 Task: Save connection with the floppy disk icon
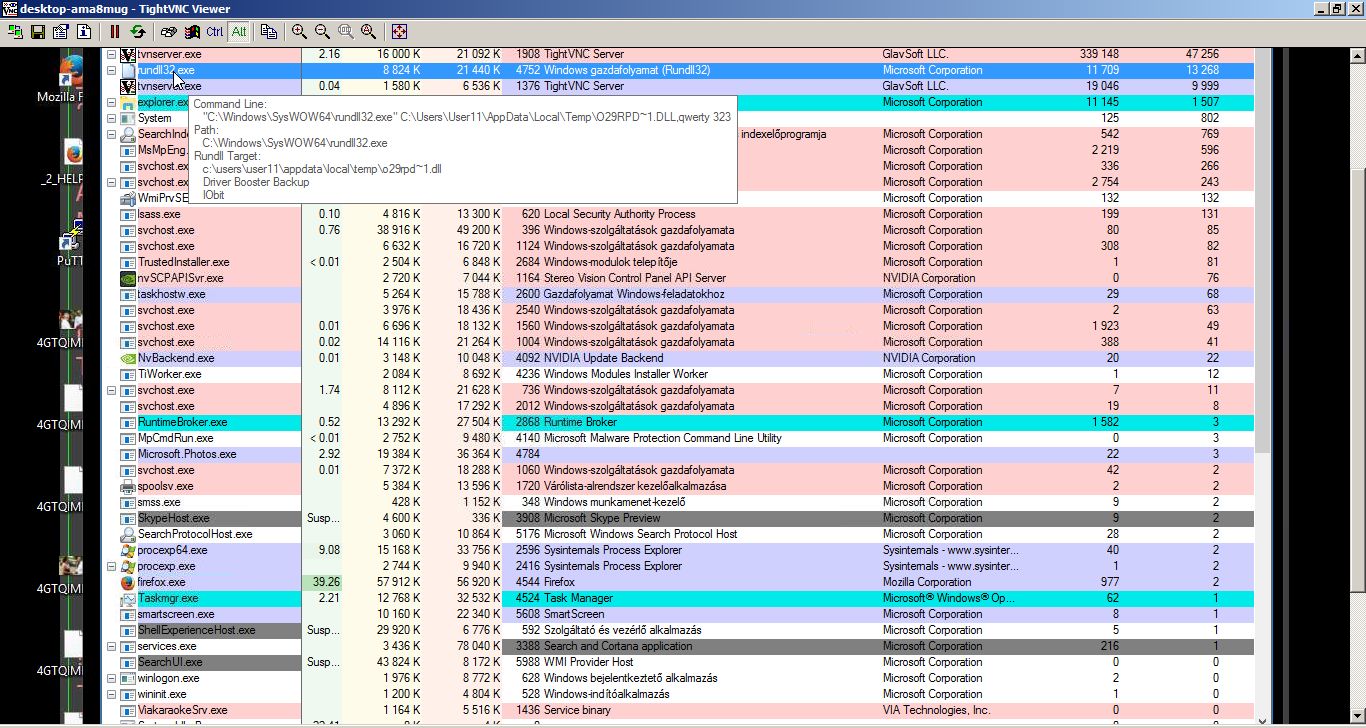tap(38, 32)
